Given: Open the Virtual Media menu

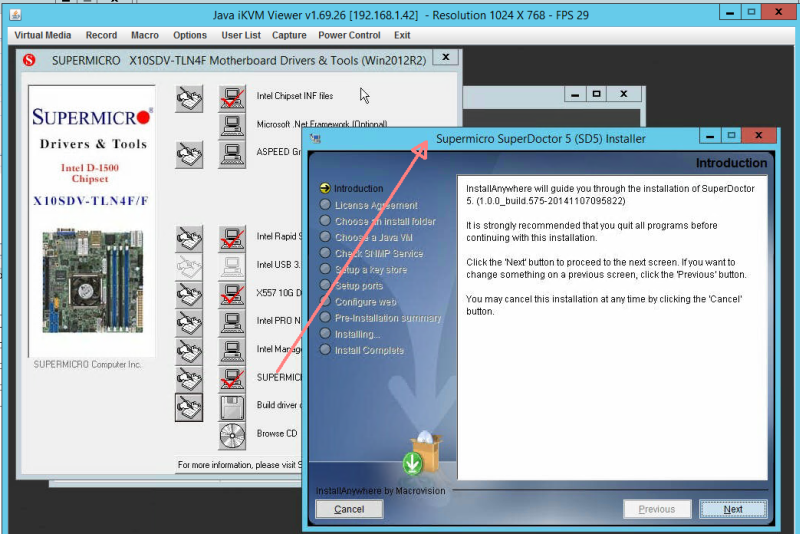Looking at the screenshot, I should tap(42, 35).
